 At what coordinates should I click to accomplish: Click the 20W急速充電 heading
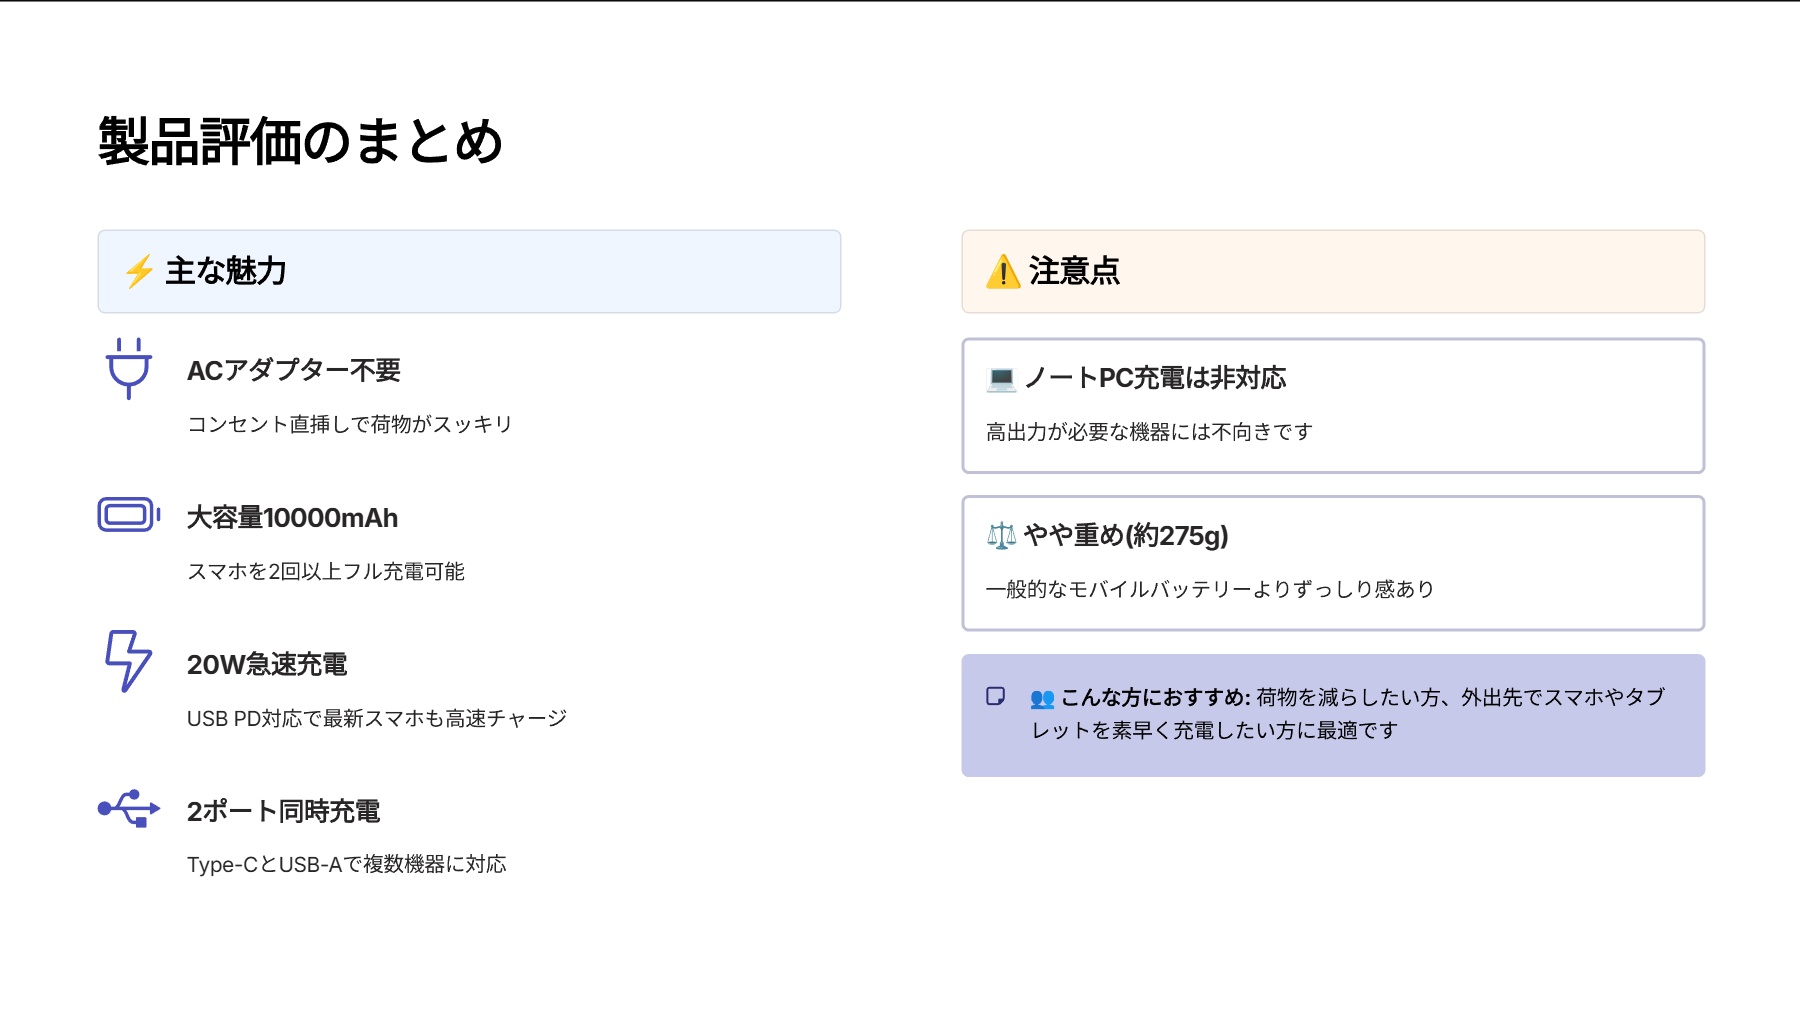click(x=267, y=665)
